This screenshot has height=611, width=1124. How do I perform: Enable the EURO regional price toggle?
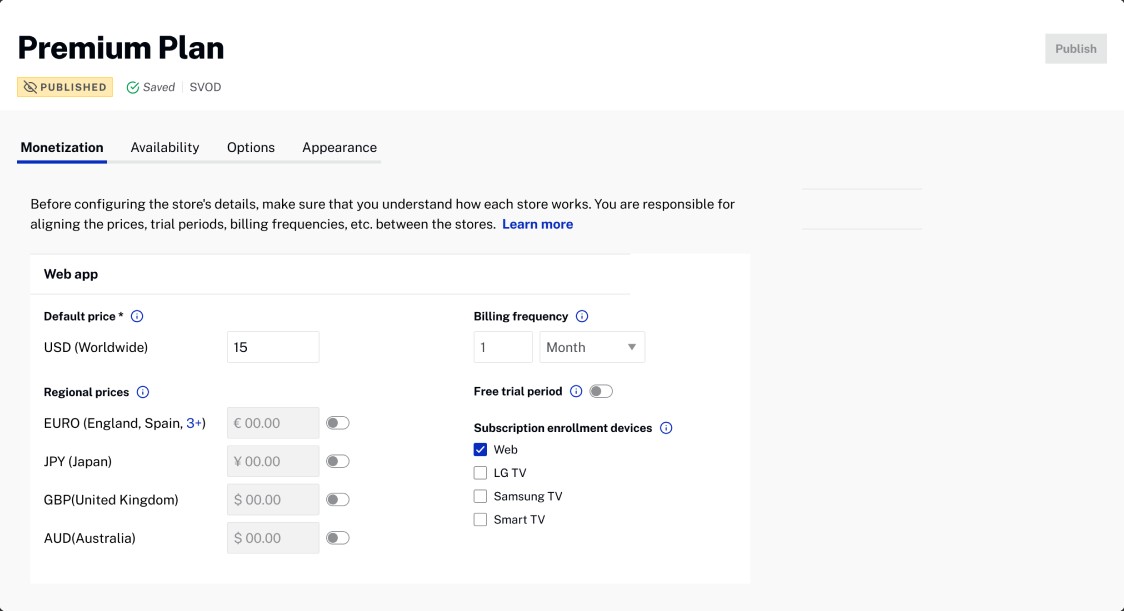(x=338, y=423)
